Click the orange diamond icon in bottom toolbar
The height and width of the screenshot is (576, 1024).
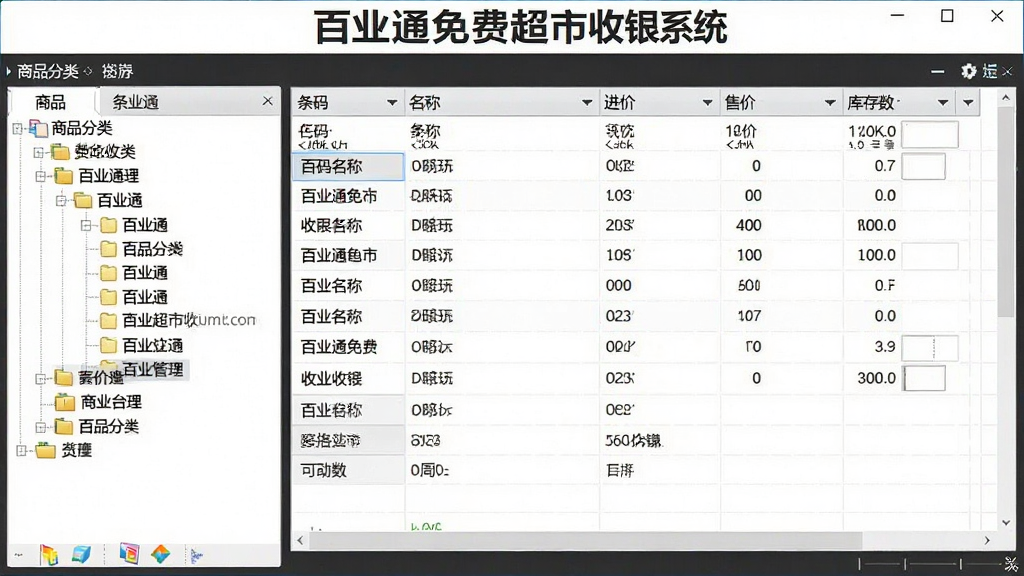tap(160, 554)
